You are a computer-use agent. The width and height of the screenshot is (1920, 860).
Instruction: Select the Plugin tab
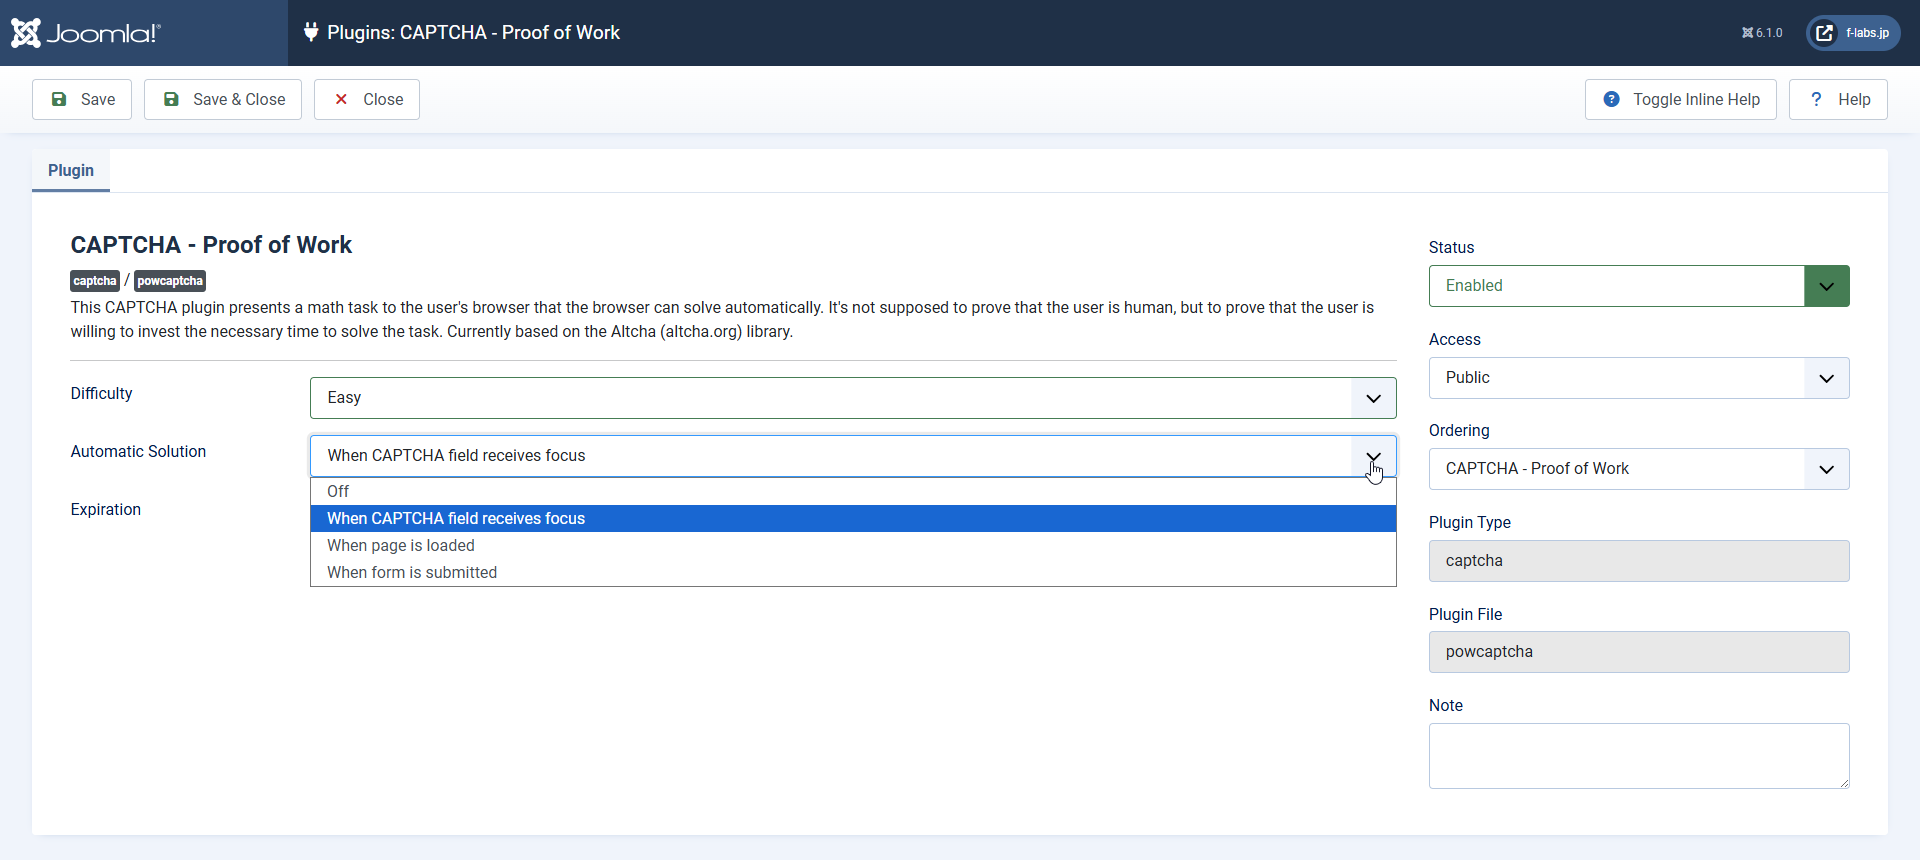point(71,170)
